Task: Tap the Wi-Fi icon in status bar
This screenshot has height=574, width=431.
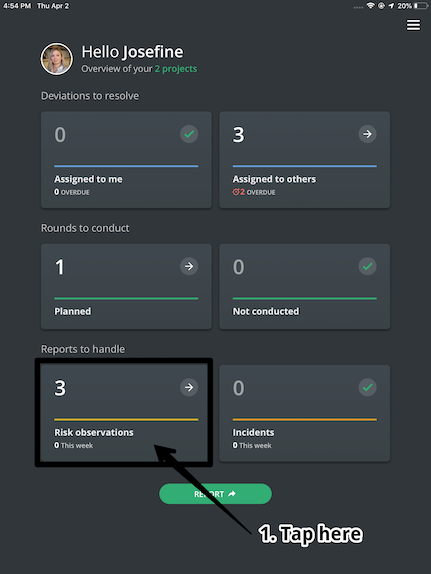Action: pyautogui.click(x=371, y=6)
